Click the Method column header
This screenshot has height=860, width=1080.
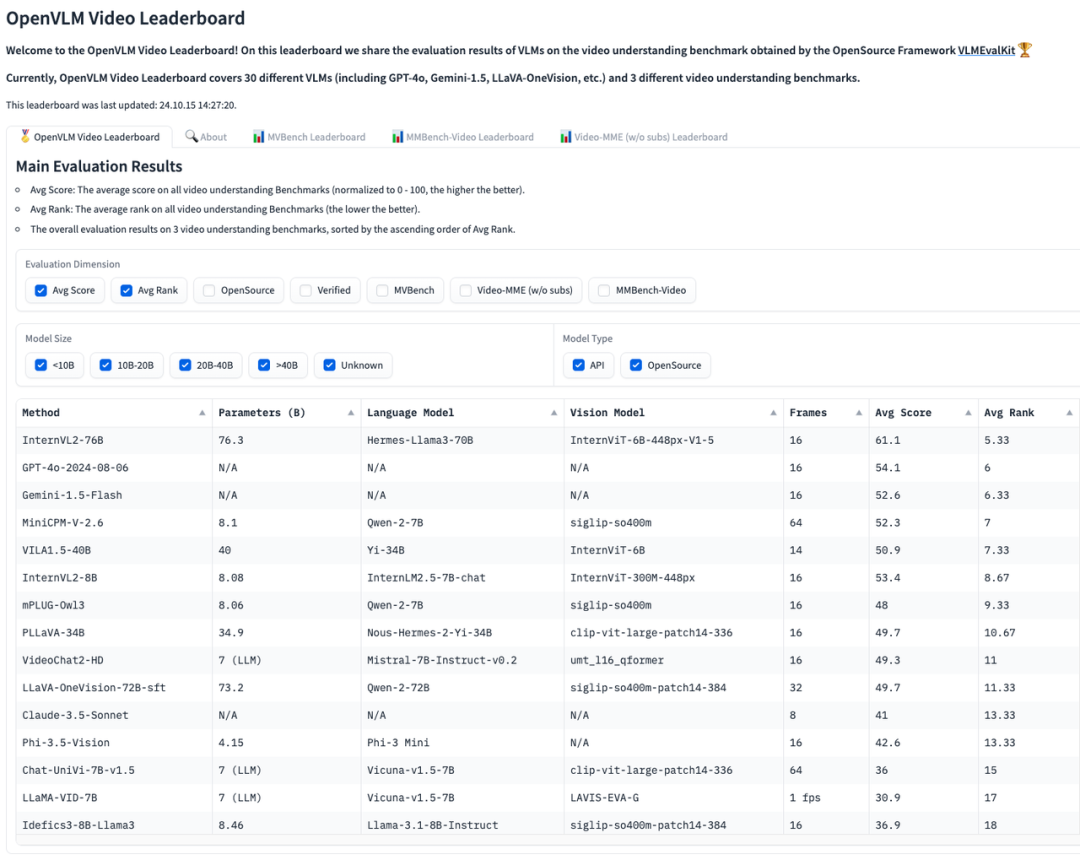coord(114,413)
